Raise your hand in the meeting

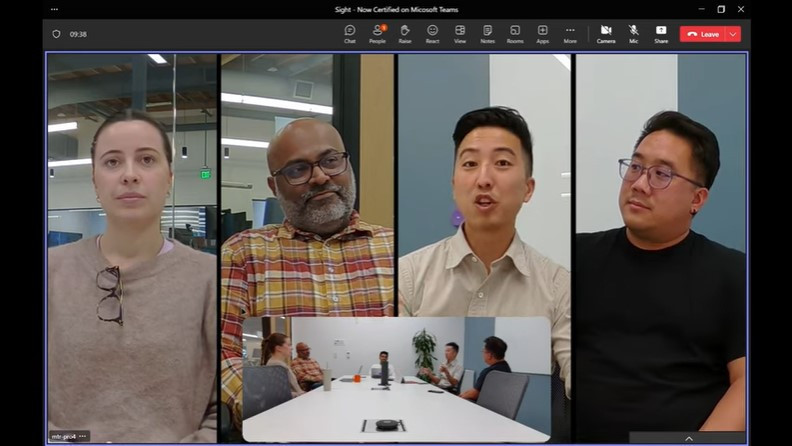tap(405, 33)
